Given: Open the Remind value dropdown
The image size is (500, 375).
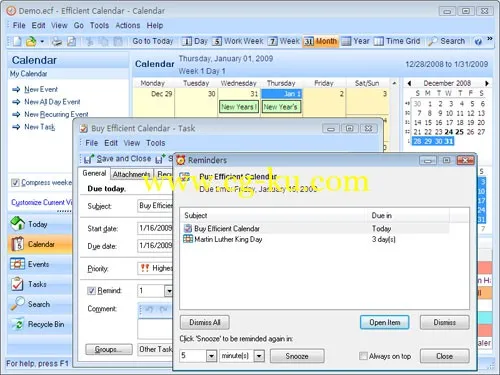Looking at the screenshot, I should 169,291.
